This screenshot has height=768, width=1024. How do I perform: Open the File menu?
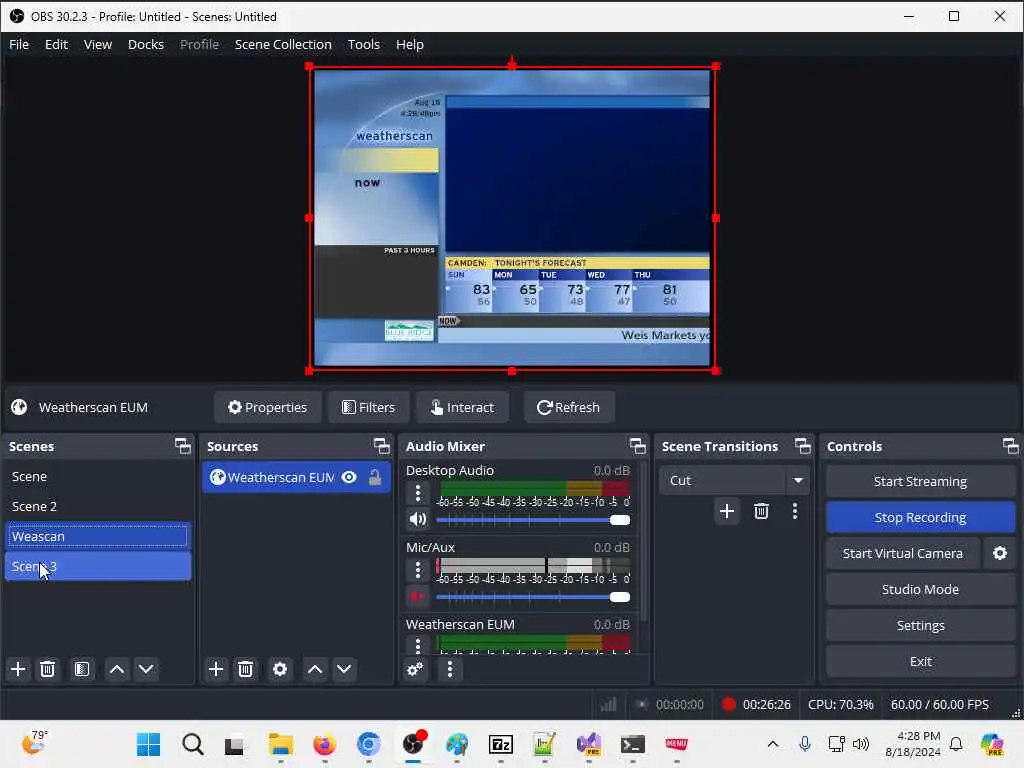[x=19, y=44]
